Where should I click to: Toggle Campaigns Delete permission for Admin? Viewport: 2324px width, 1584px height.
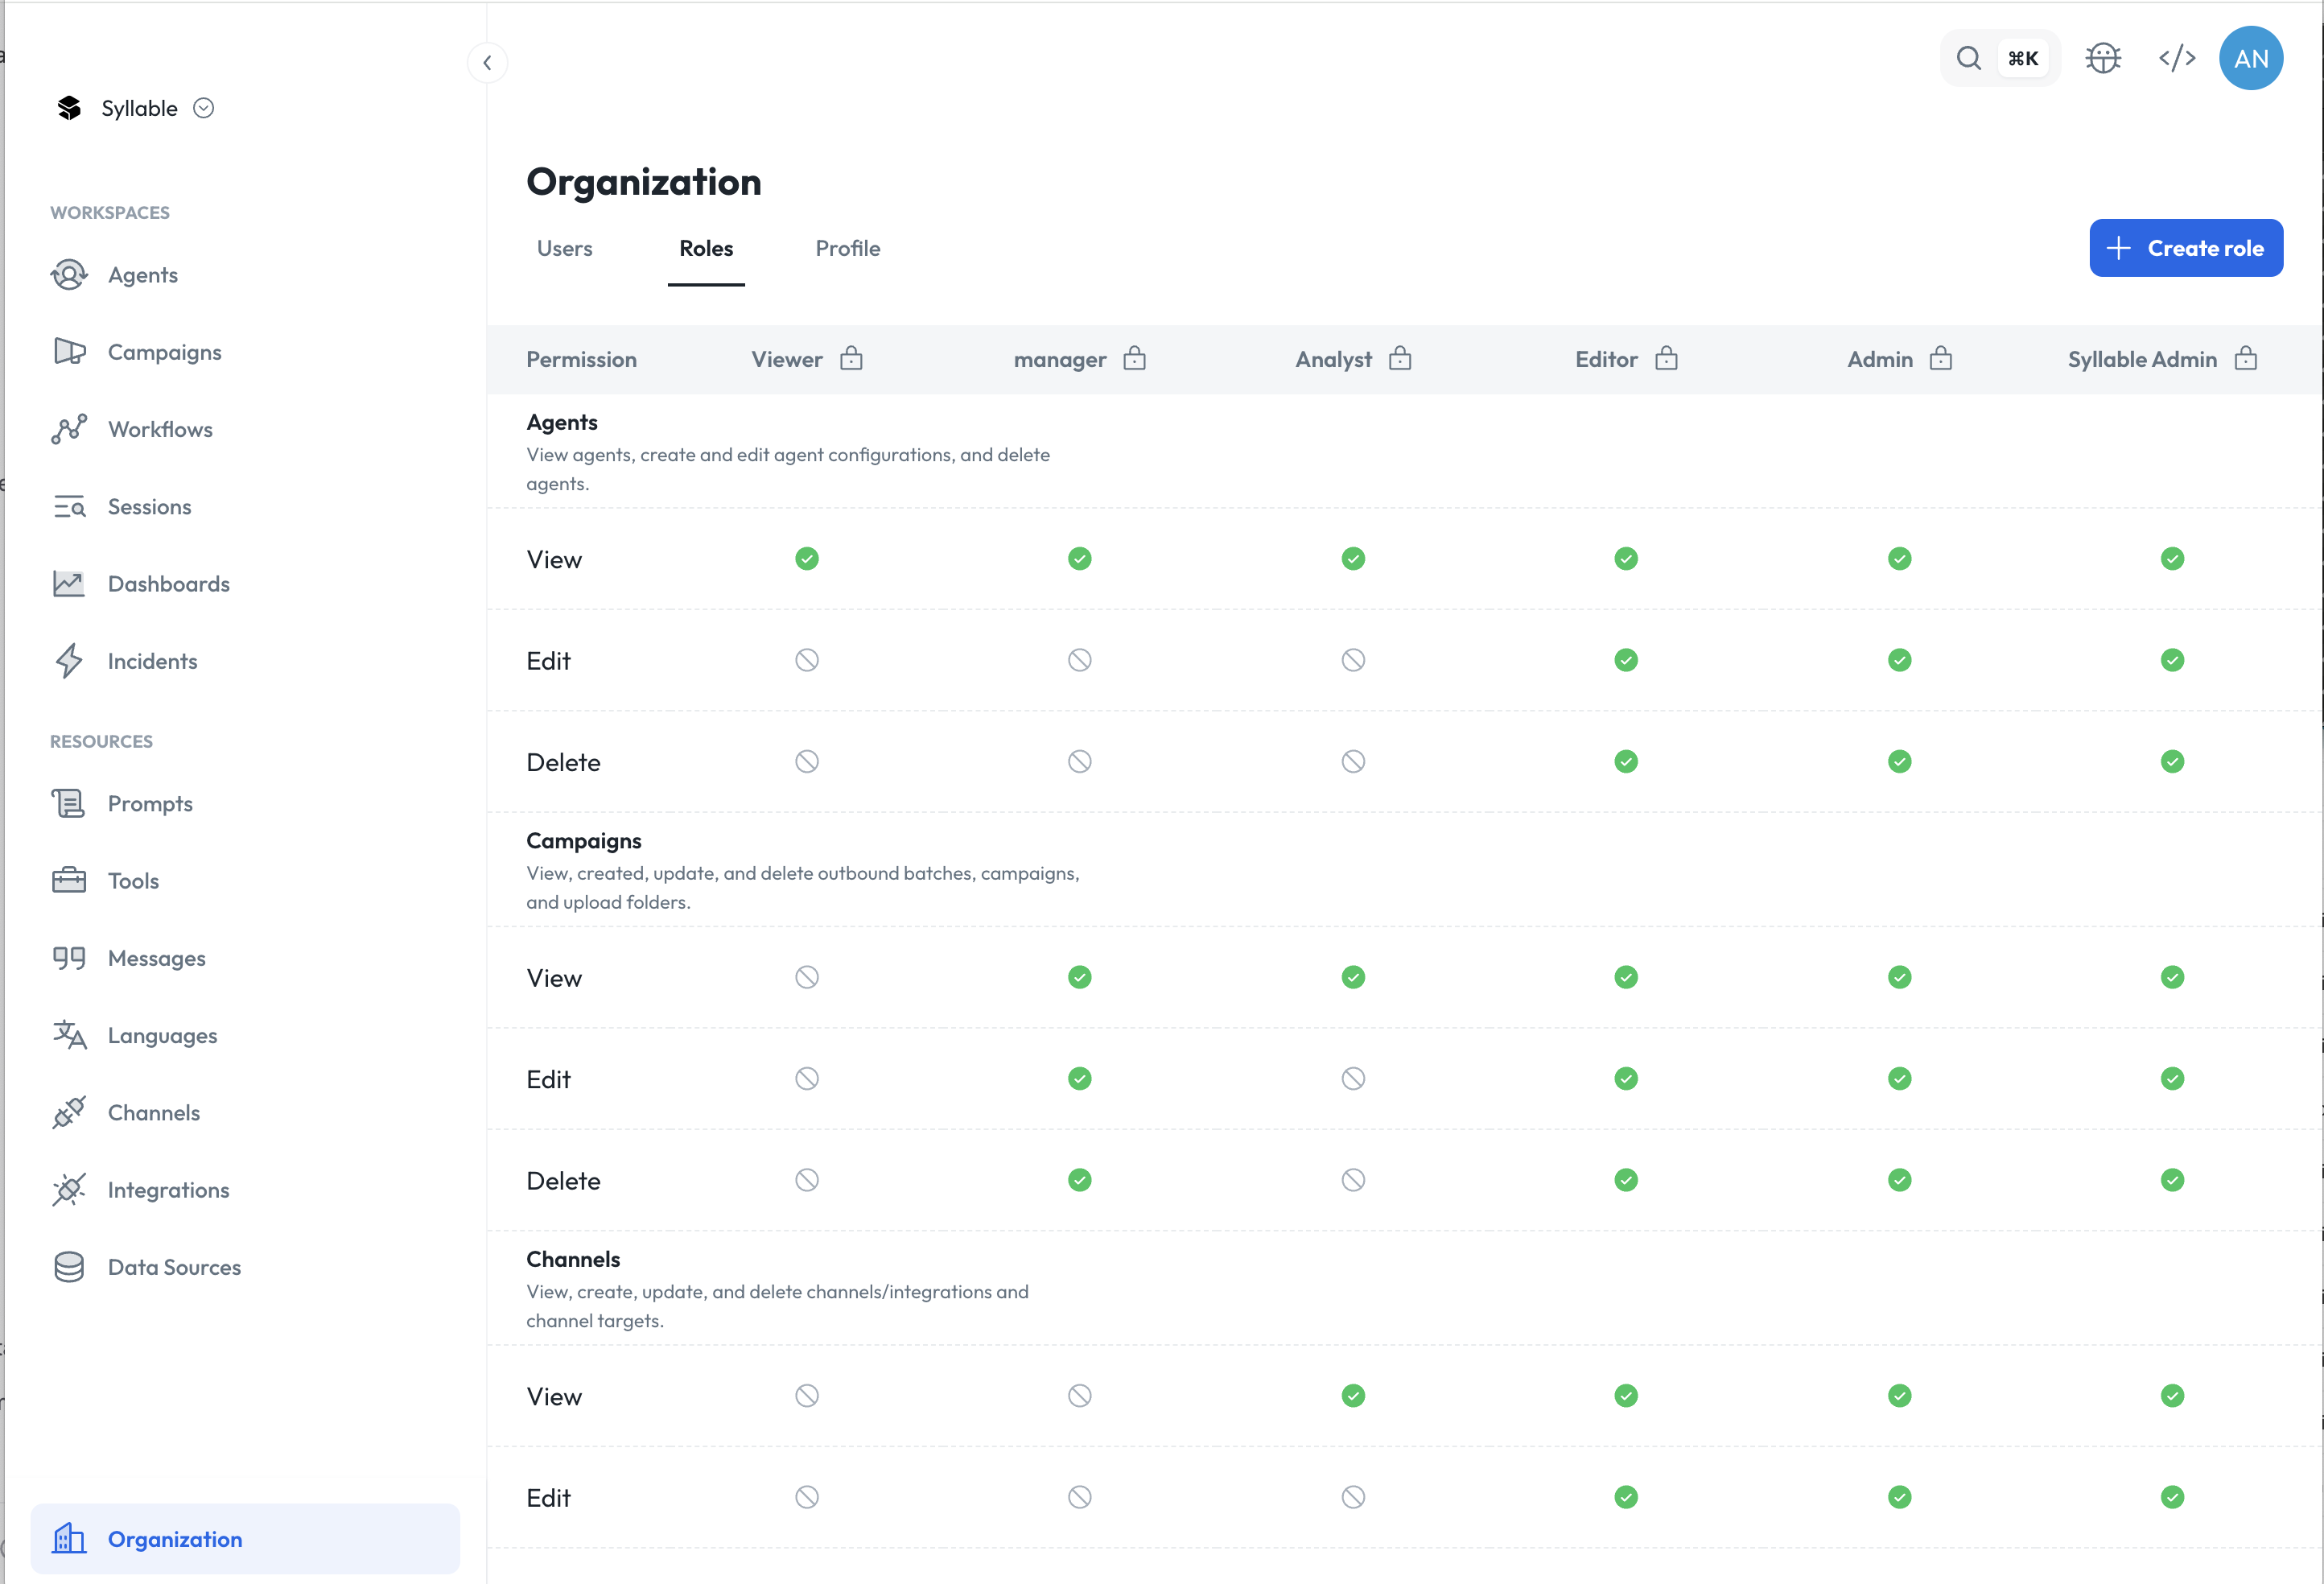coord(1900,1180)
